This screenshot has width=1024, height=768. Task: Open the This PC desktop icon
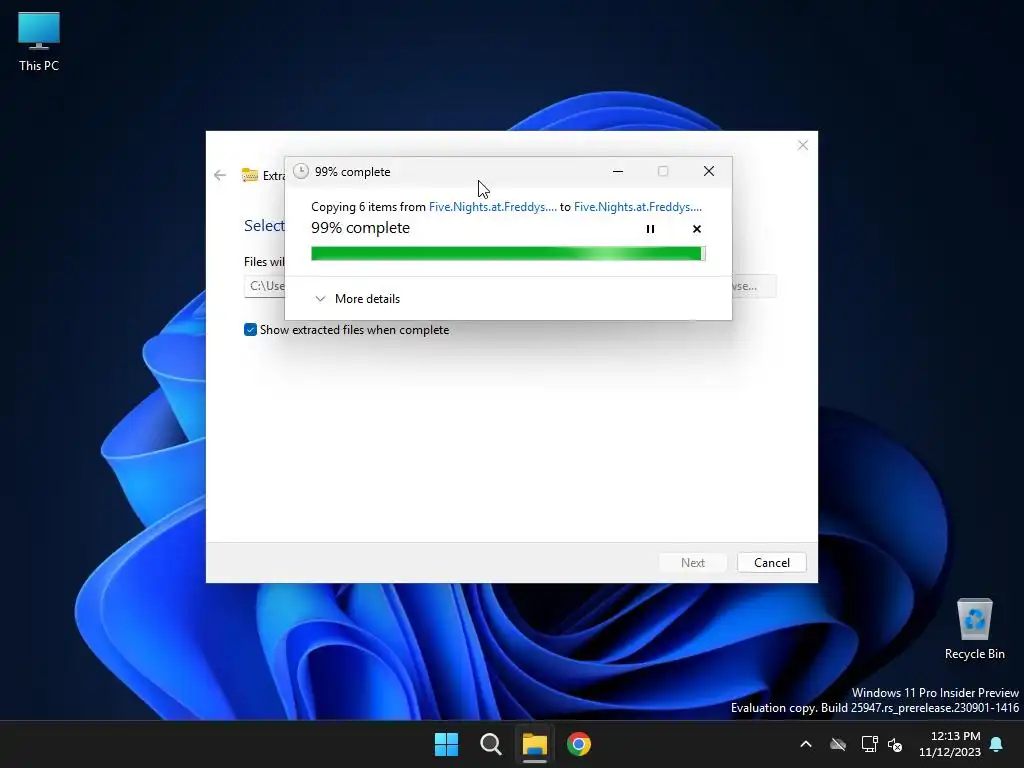(x=39, y=41)
